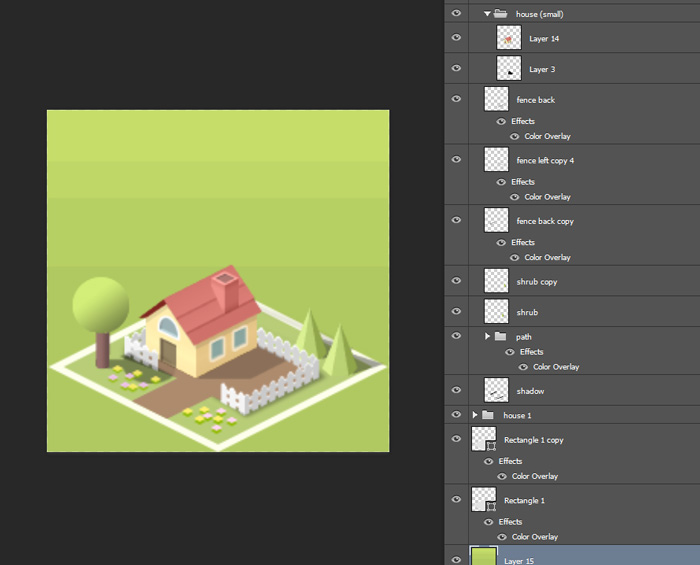Viewport: 700px width, 565px height.
Task: Hide the house (small) group
Action: [456, 13]
